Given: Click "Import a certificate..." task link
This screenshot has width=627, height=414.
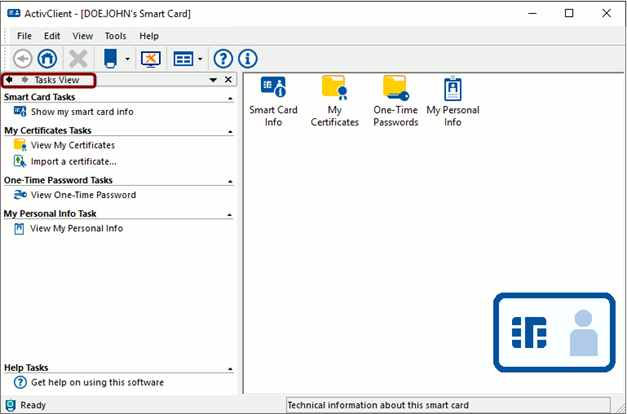Looking at the screenshot, I should 73,161.
